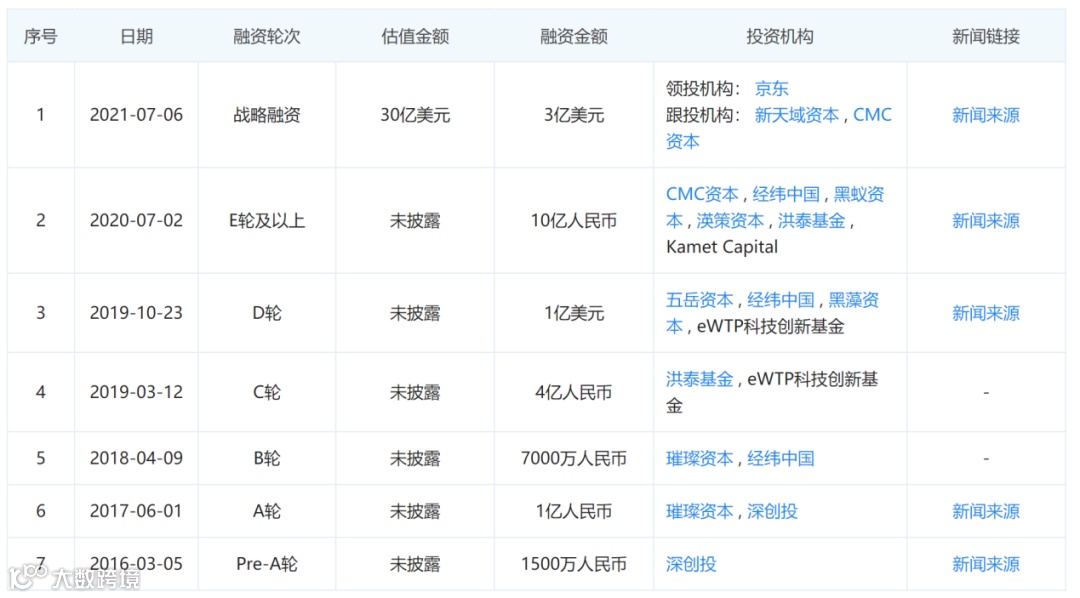Click the E轮及以上 round cell

(267, 220)
